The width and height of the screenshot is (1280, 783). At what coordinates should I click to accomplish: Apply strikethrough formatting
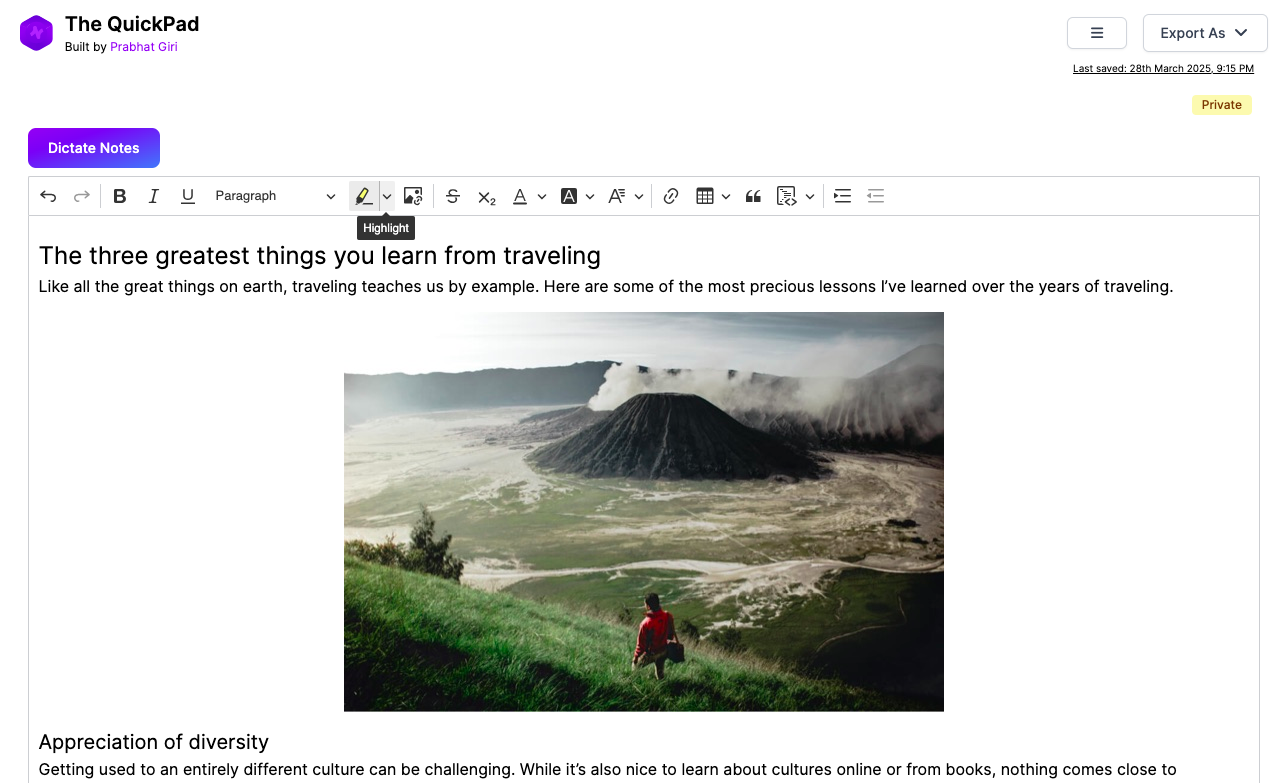(453, 196)
